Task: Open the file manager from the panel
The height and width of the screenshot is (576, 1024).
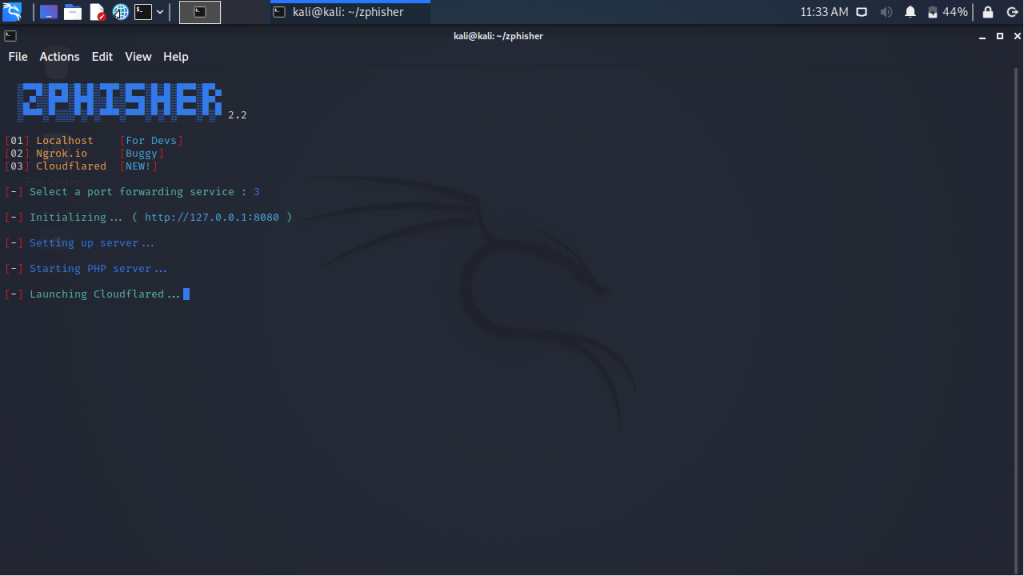Action: pos(72,12)
